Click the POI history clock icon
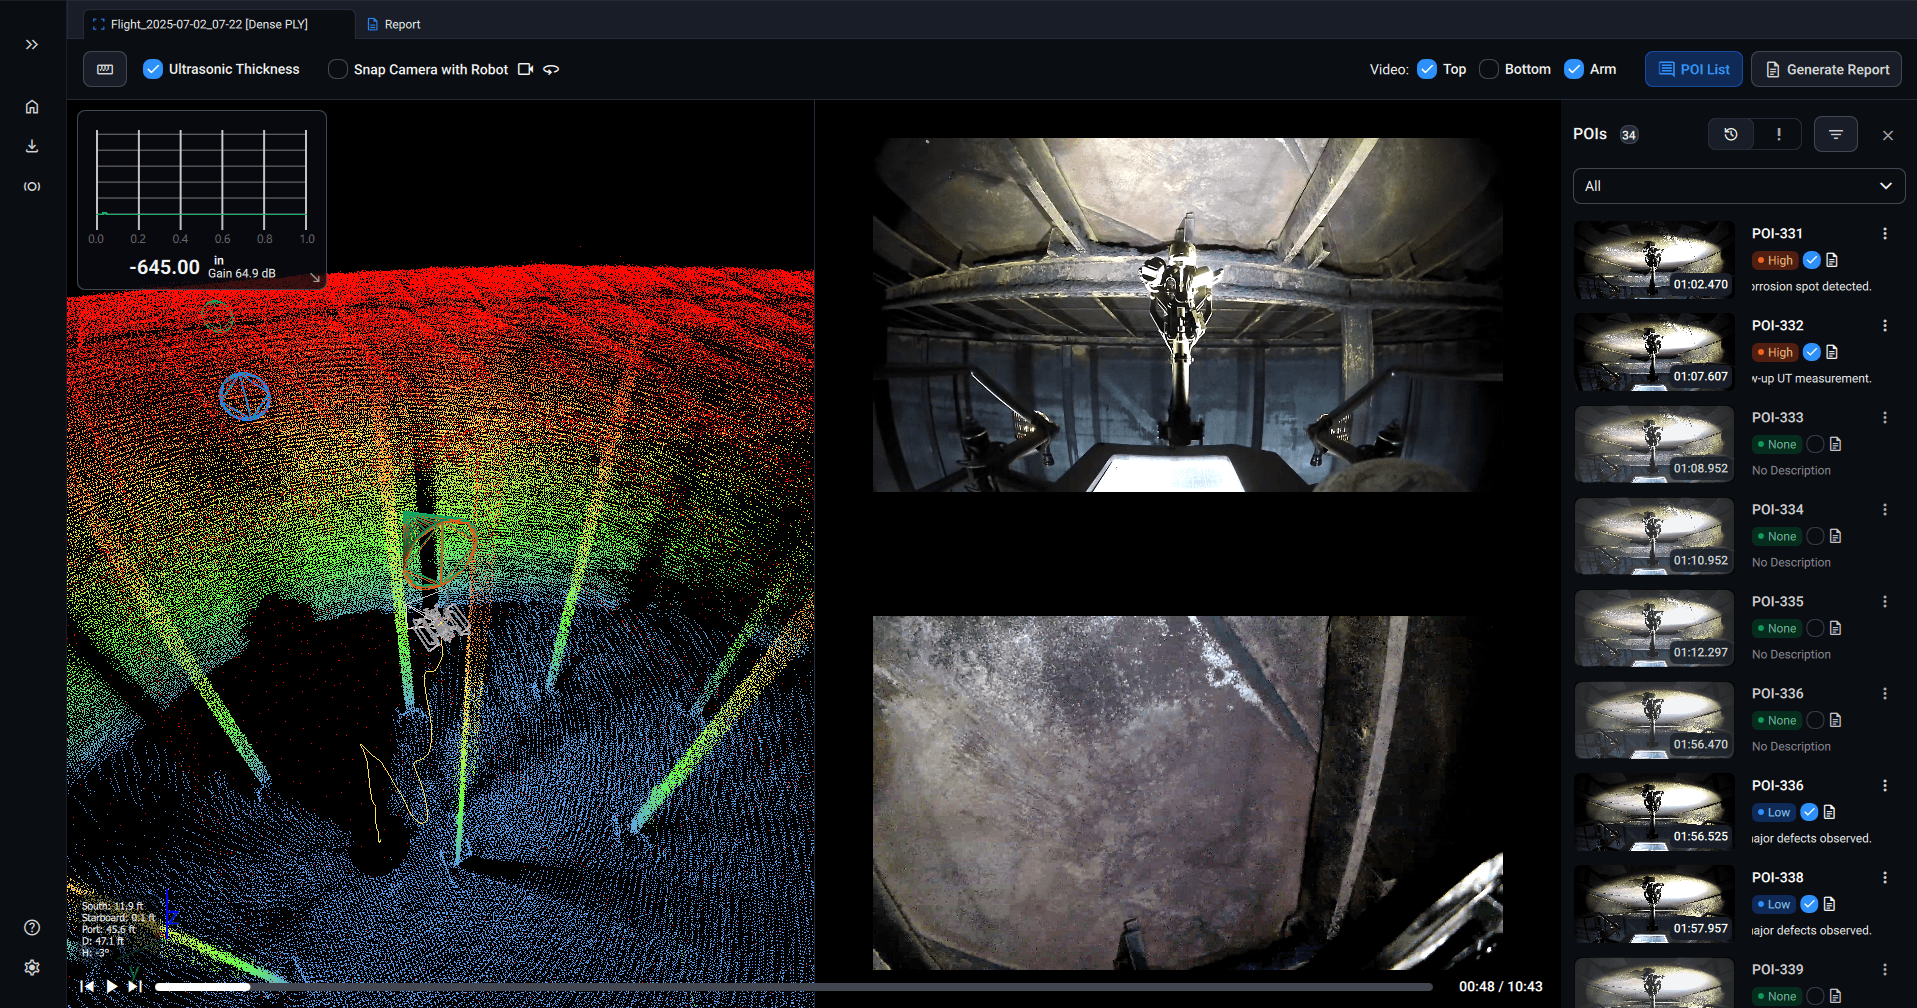The width and height of the screenshot is (1917, 1008). pos(1731,134)
